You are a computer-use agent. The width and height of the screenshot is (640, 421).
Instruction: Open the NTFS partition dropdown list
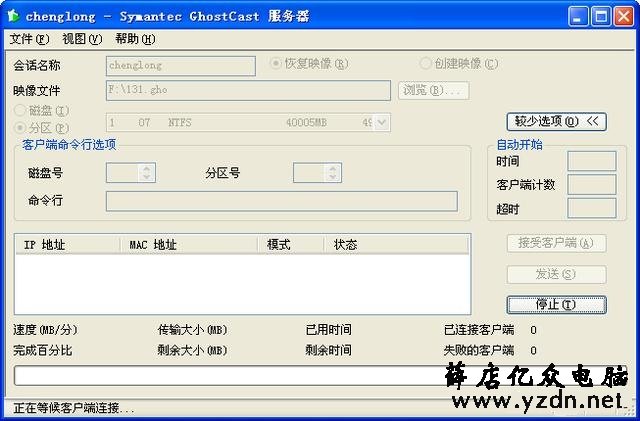(x=382, y=123)
